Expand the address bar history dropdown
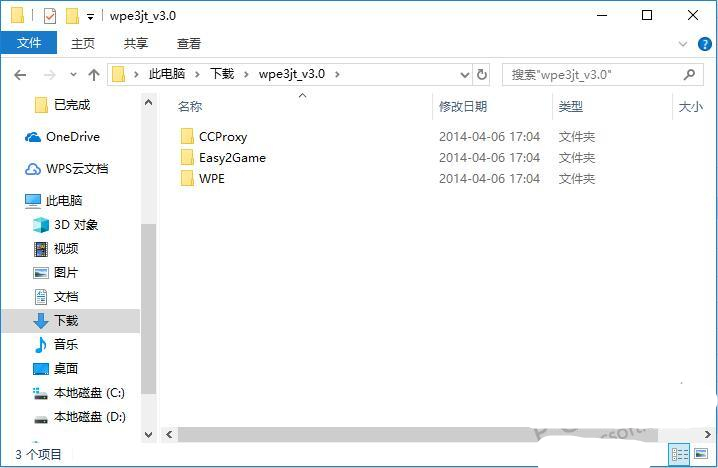 [x=464, y=75]
